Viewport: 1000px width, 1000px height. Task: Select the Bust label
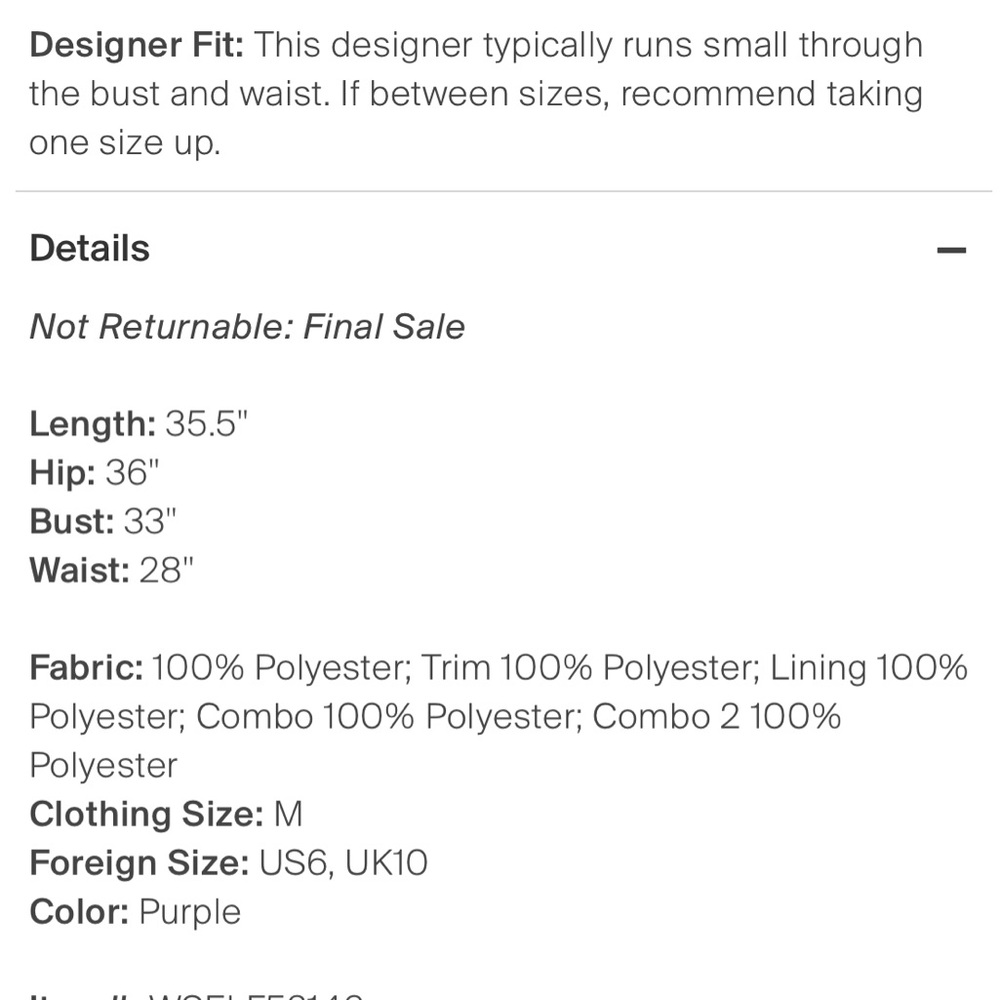[72, 521]
